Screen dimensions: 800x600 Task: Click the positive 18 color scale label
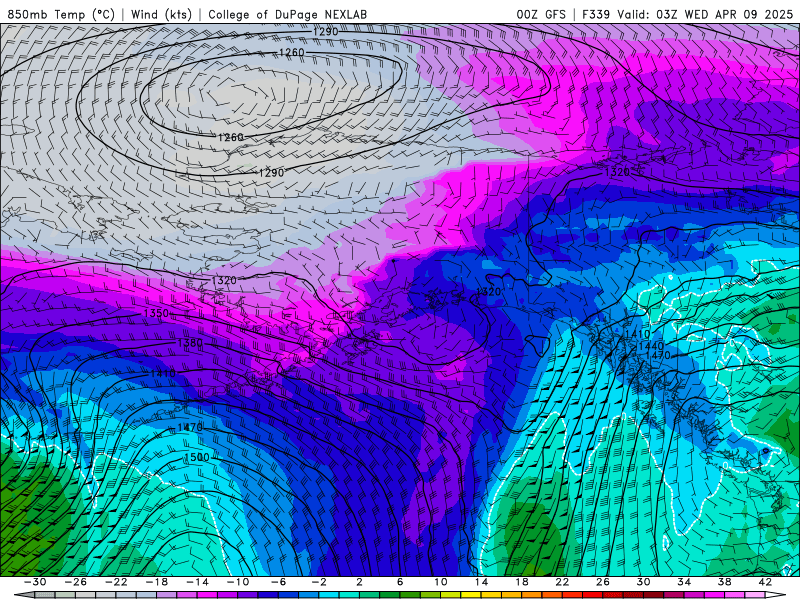tap(521, 582)
